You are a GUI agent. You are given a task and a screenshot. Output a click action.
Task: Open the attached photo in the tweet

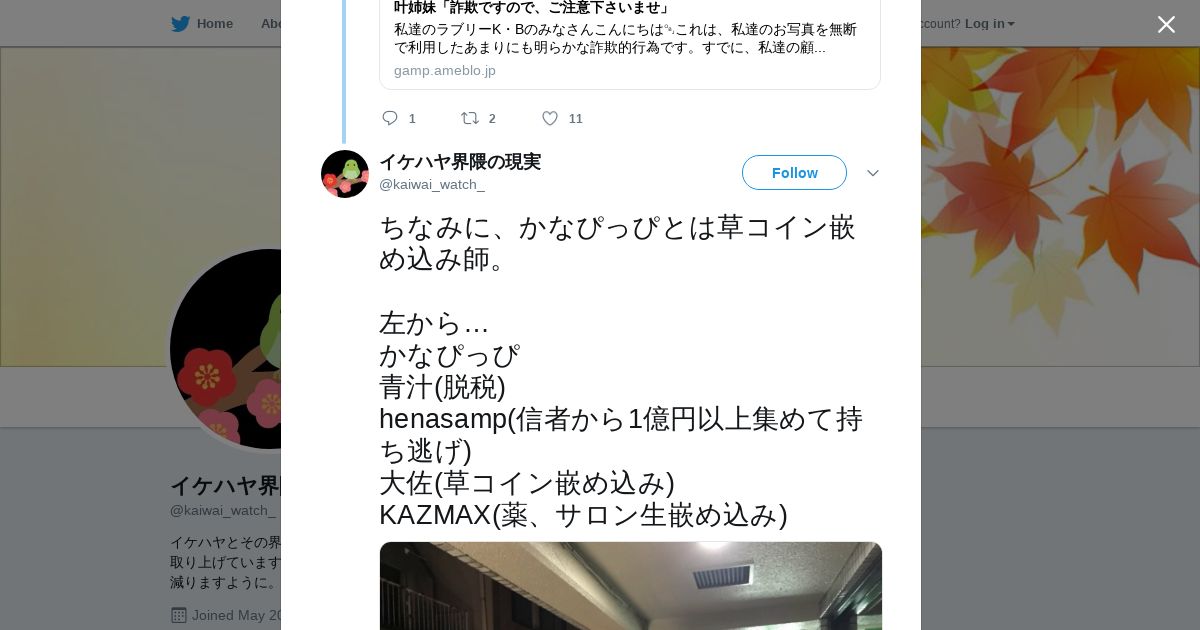(631, 586)
